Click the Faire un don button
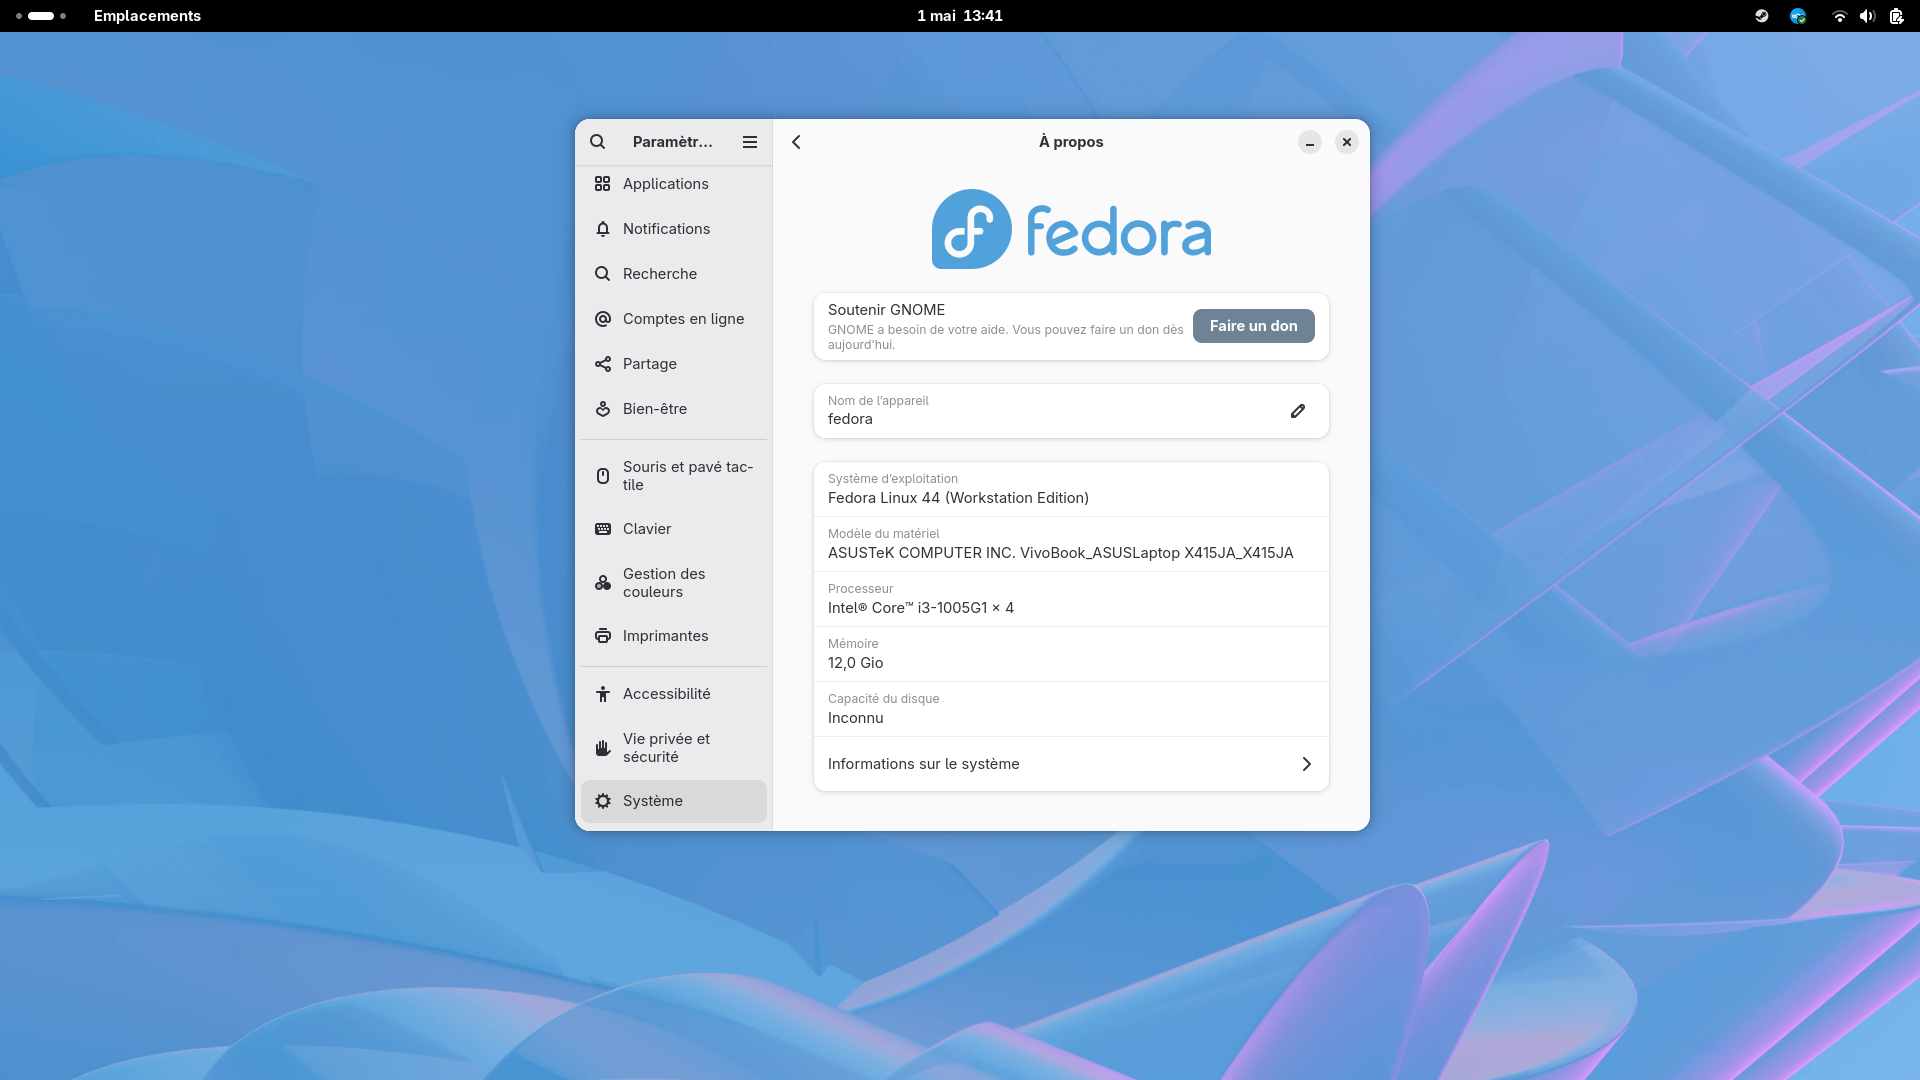The width and height of the screenshot is (1920, 1080). coord(1254,326)
